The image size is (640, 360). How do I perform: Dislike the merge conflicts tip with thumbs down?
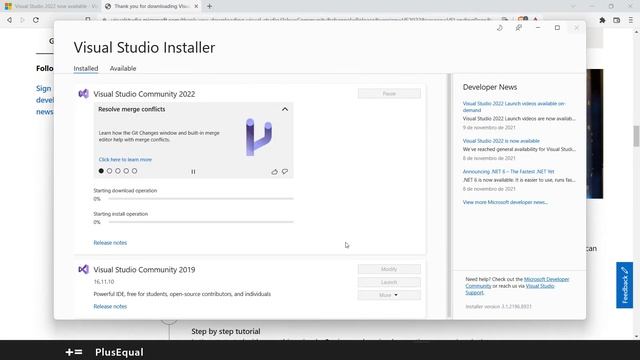click(x=285, y=172)
